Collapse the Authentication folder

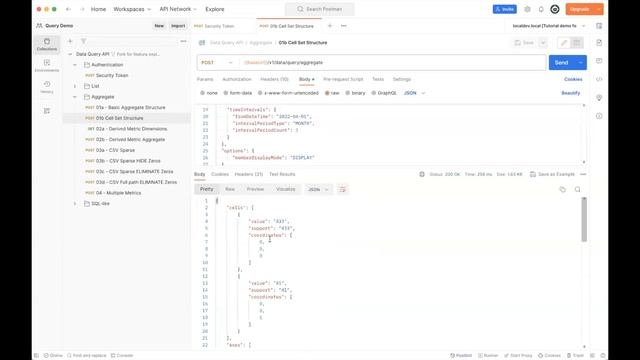(75, 65)
